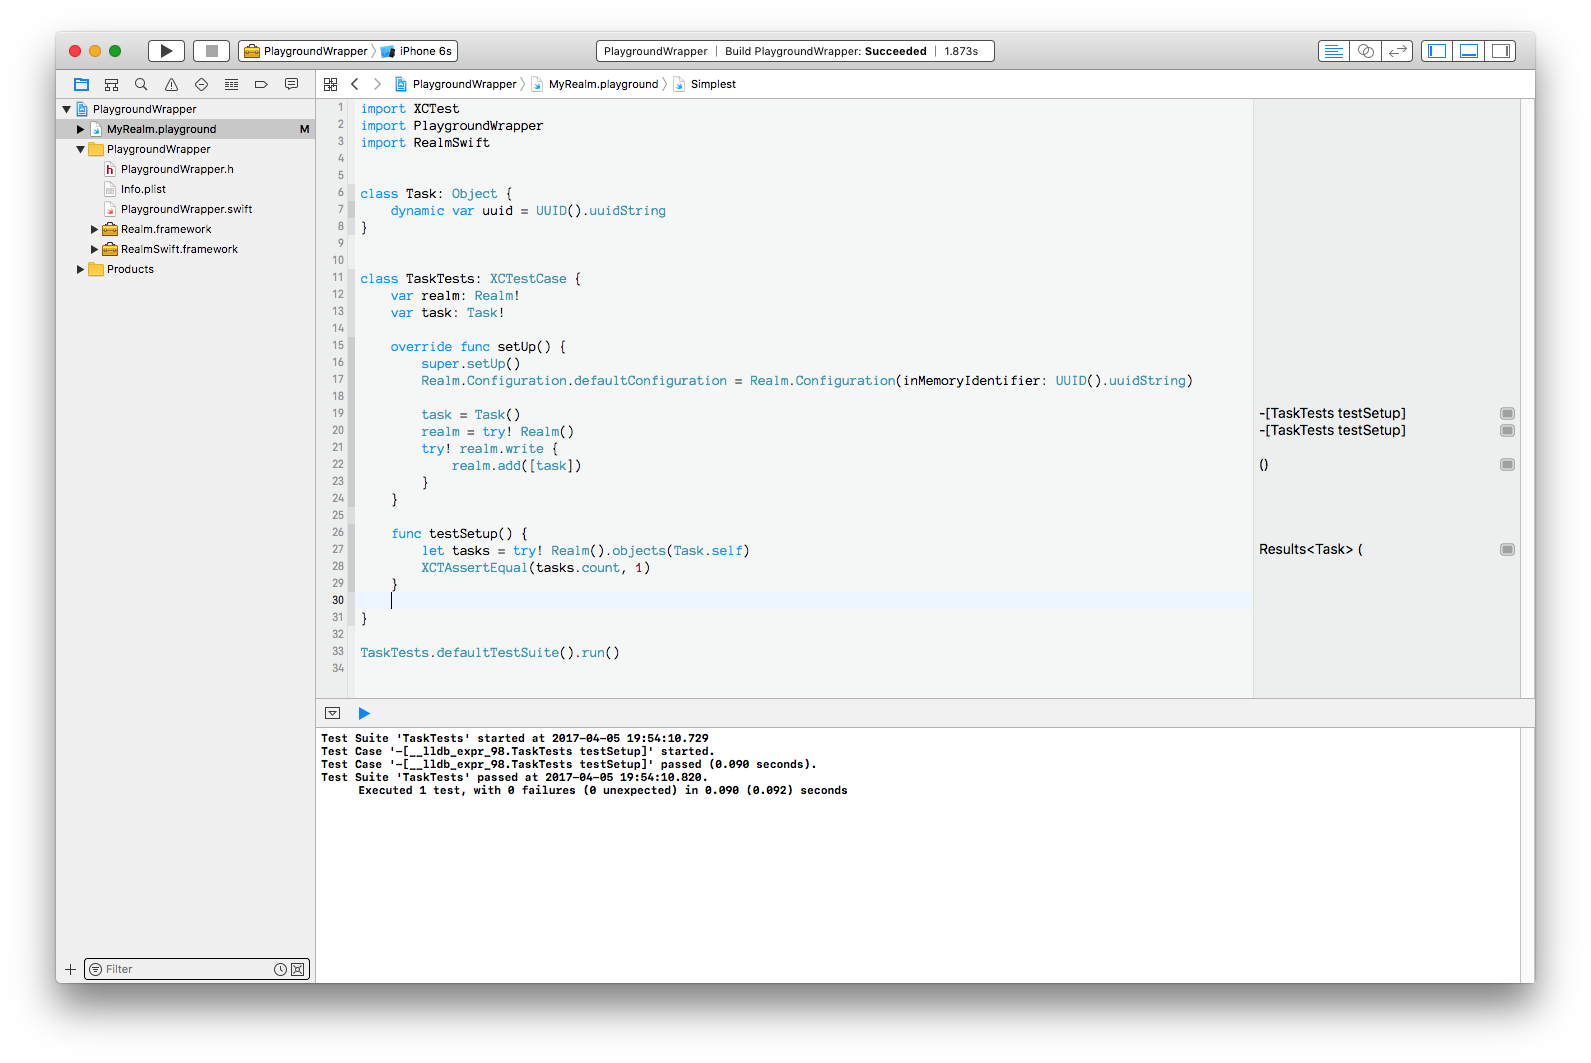Select the PlaygroundWrapper project root row
Screen dimensions: 1591x1063
[186, 109]
